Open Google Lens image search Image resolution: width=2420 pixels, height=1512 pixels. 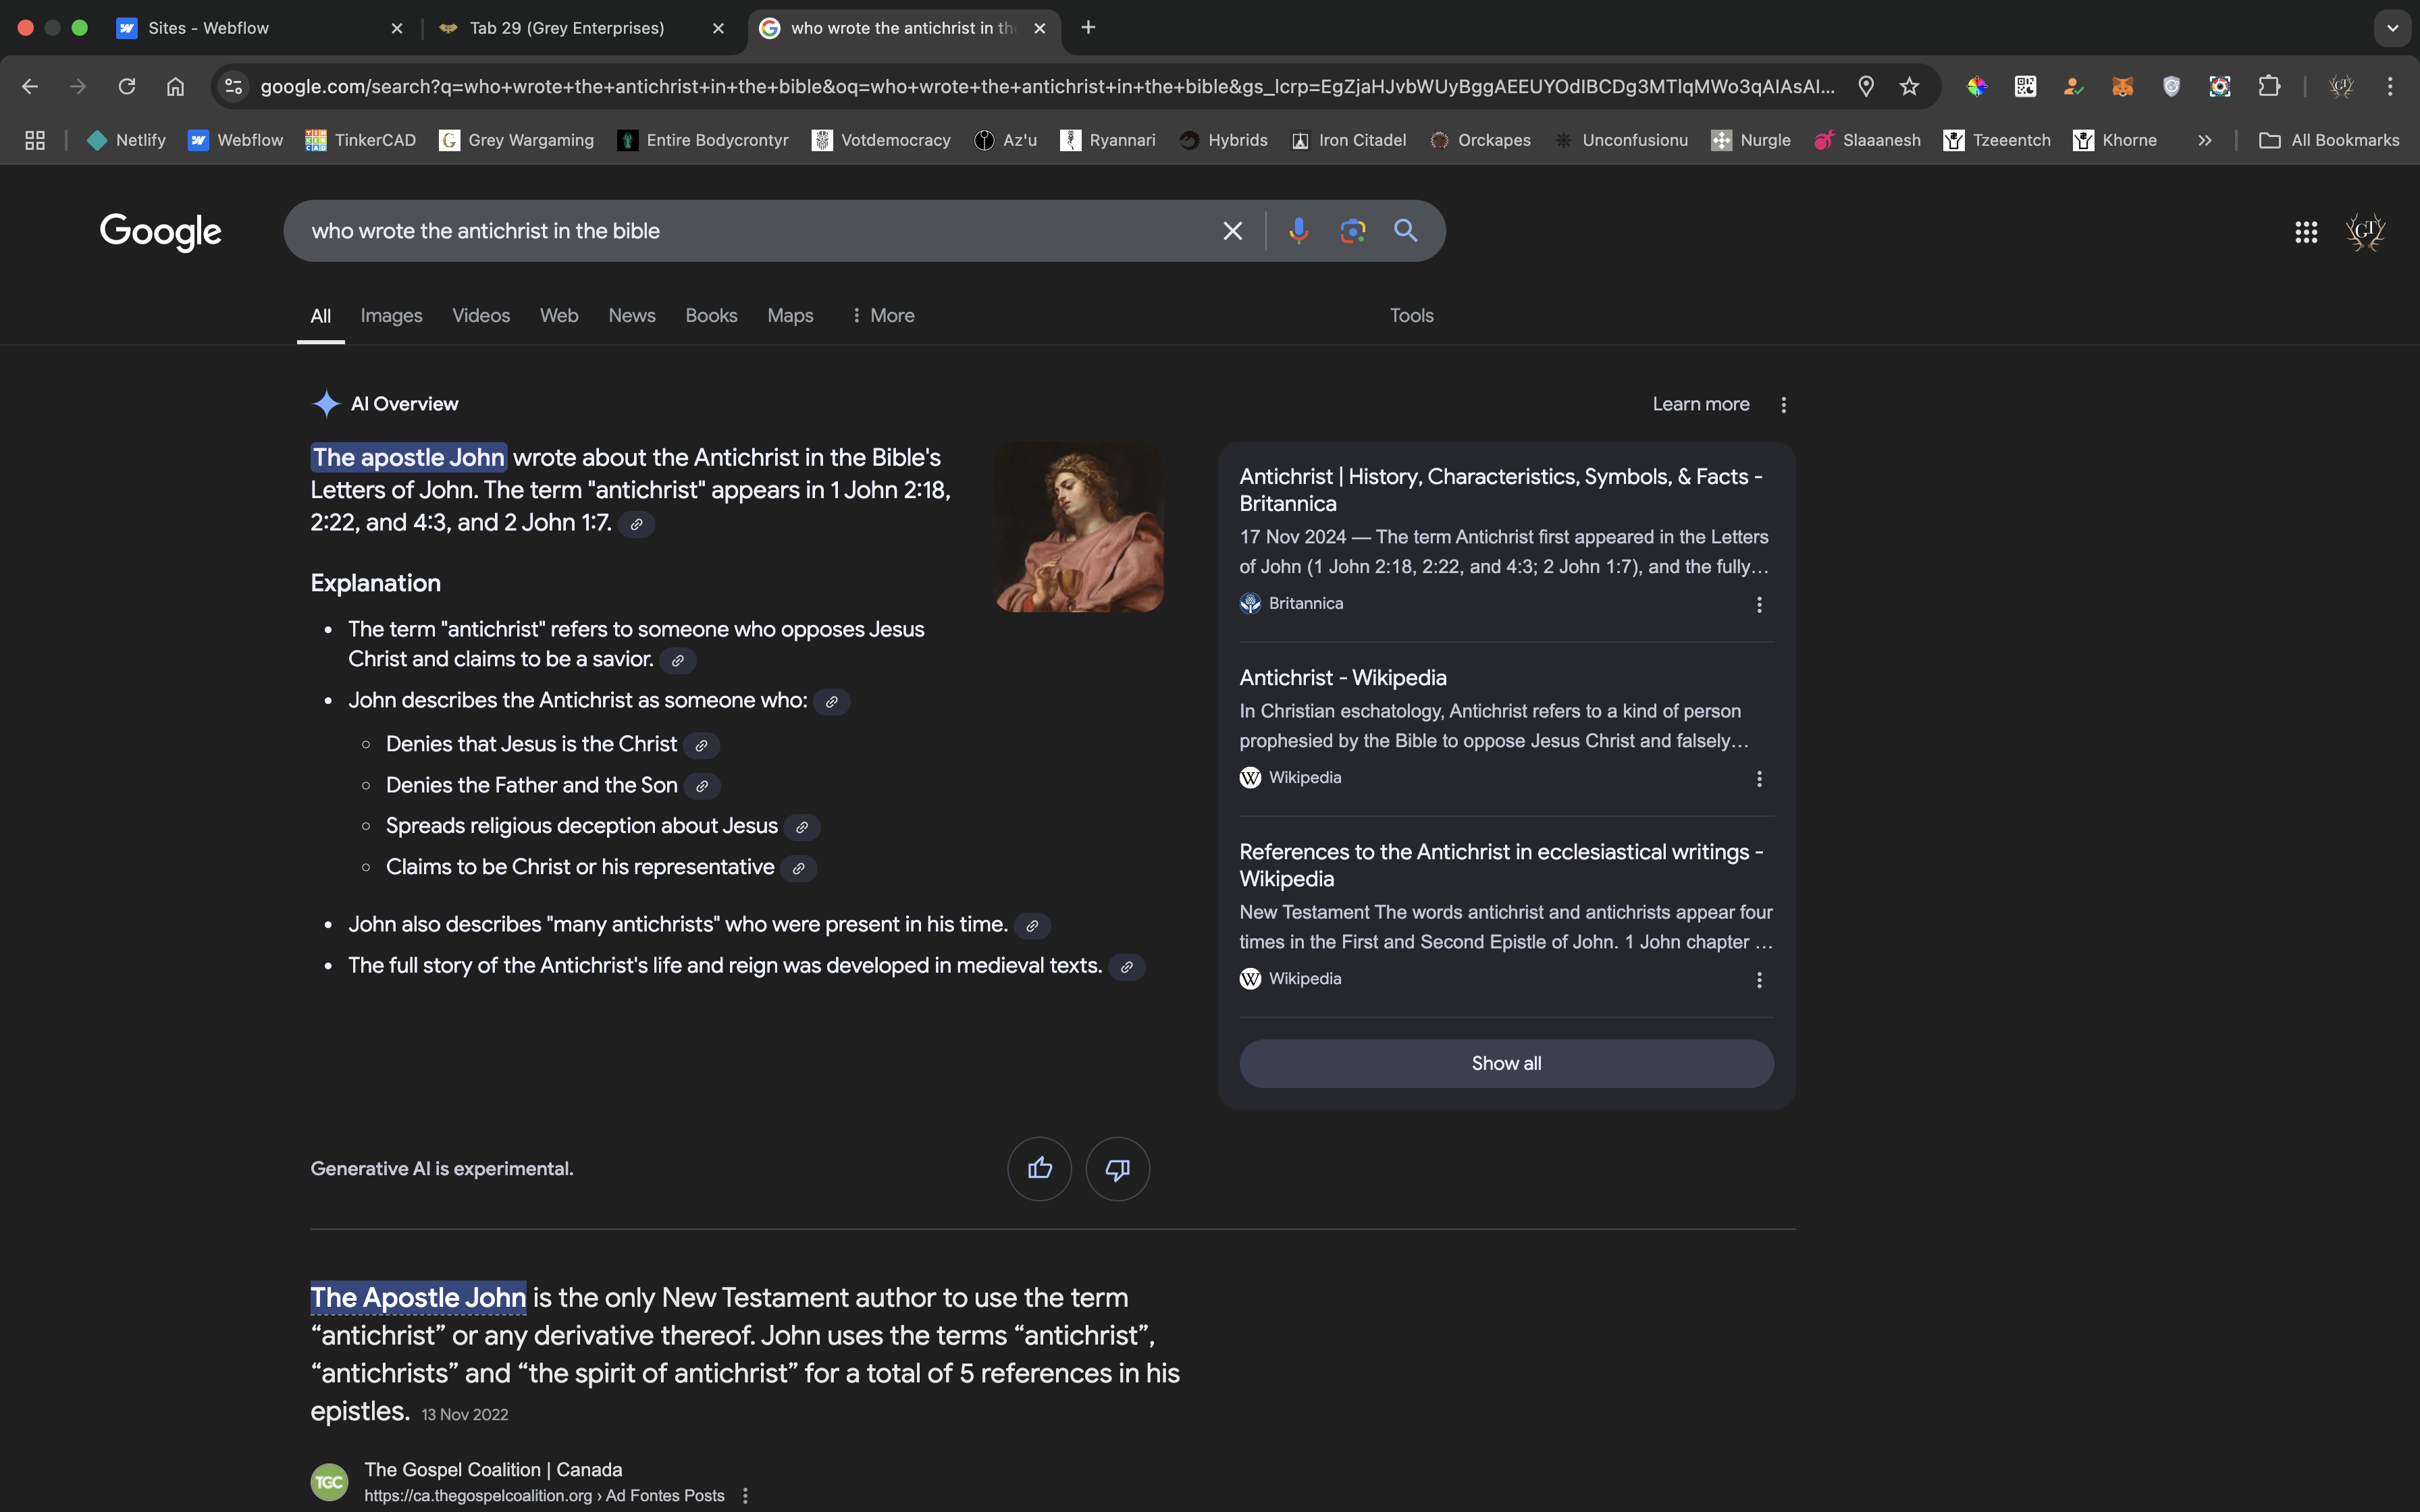click(1352, 231)
